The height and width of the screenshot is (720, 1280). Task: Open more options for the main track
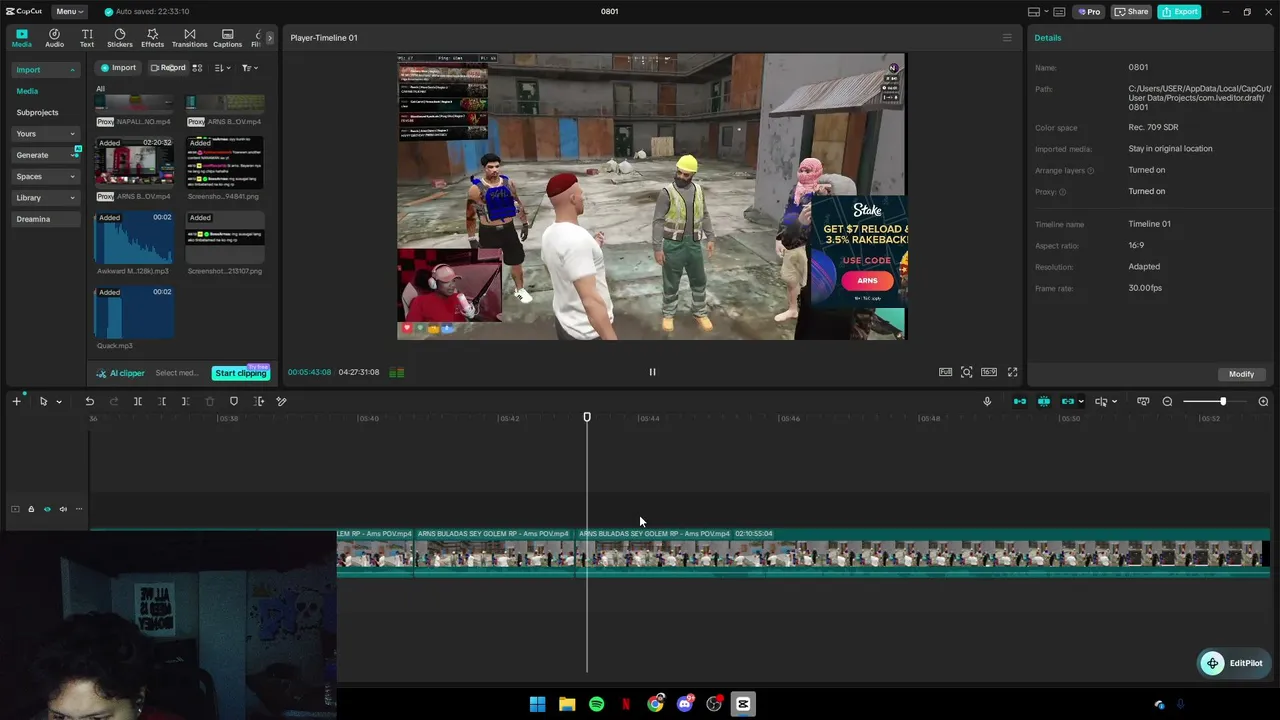tap(79, 509)
